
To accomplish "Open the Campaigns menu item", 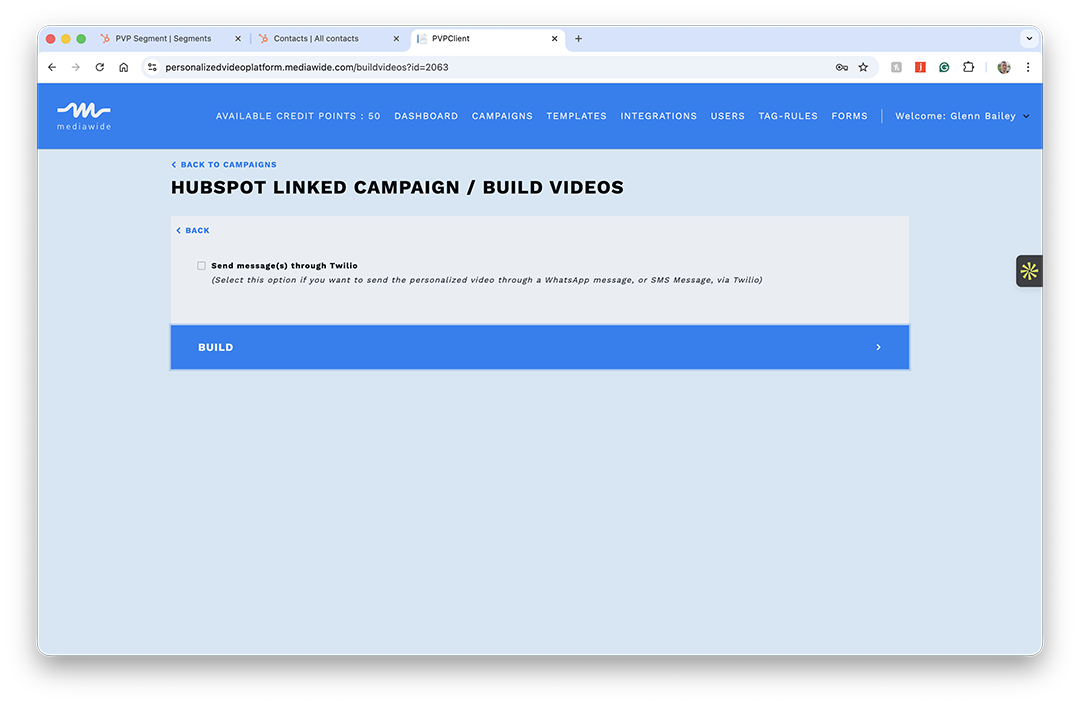I will pyautogui.click(x=502, y=116).
